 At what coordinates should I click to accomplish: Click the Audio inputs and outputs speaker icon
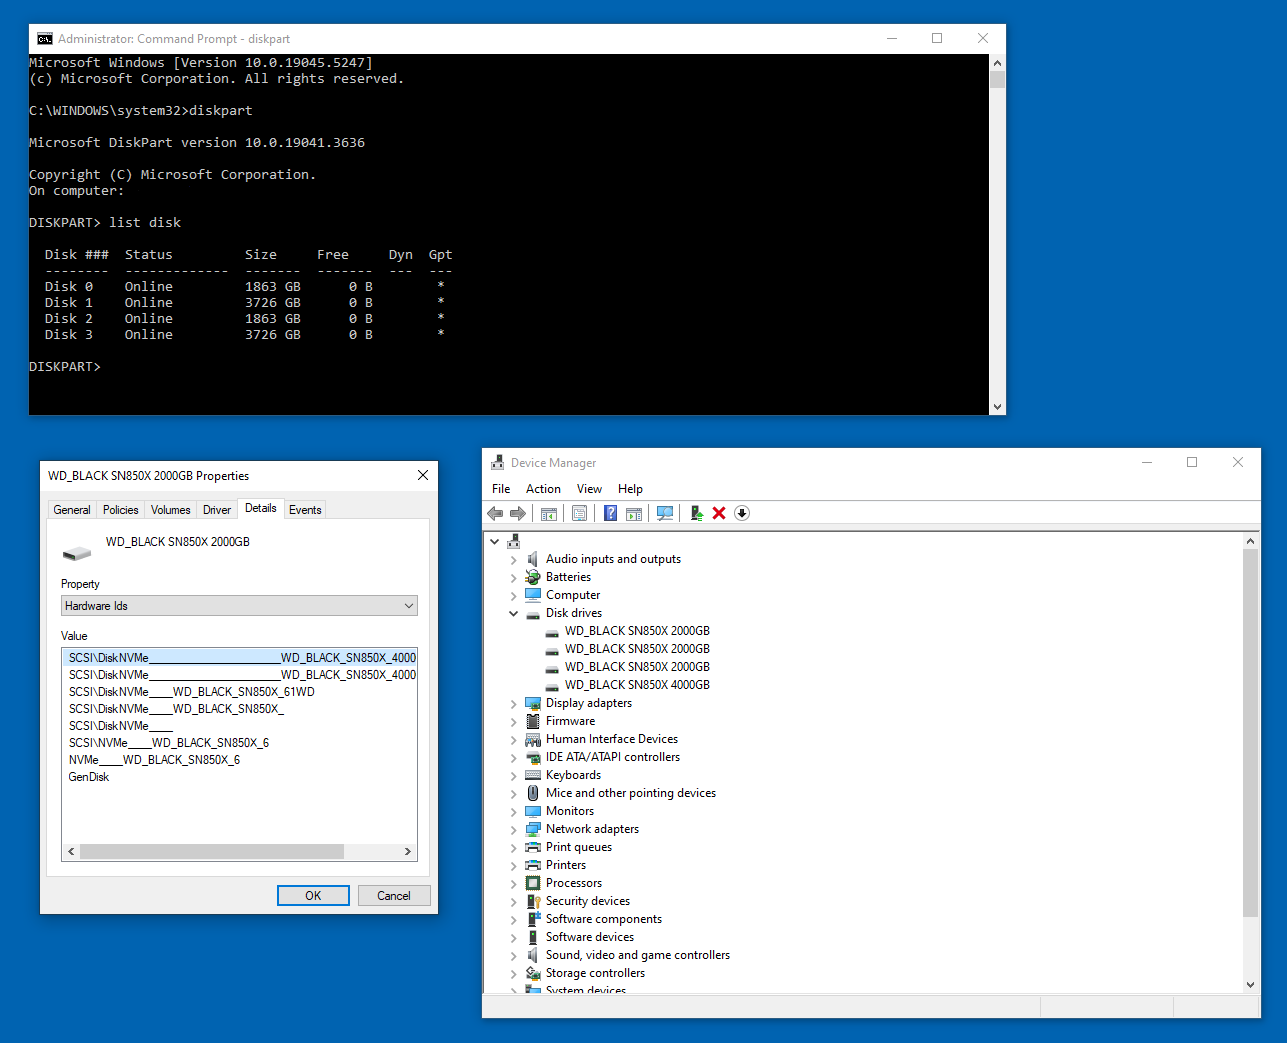[x=533, y=559]
